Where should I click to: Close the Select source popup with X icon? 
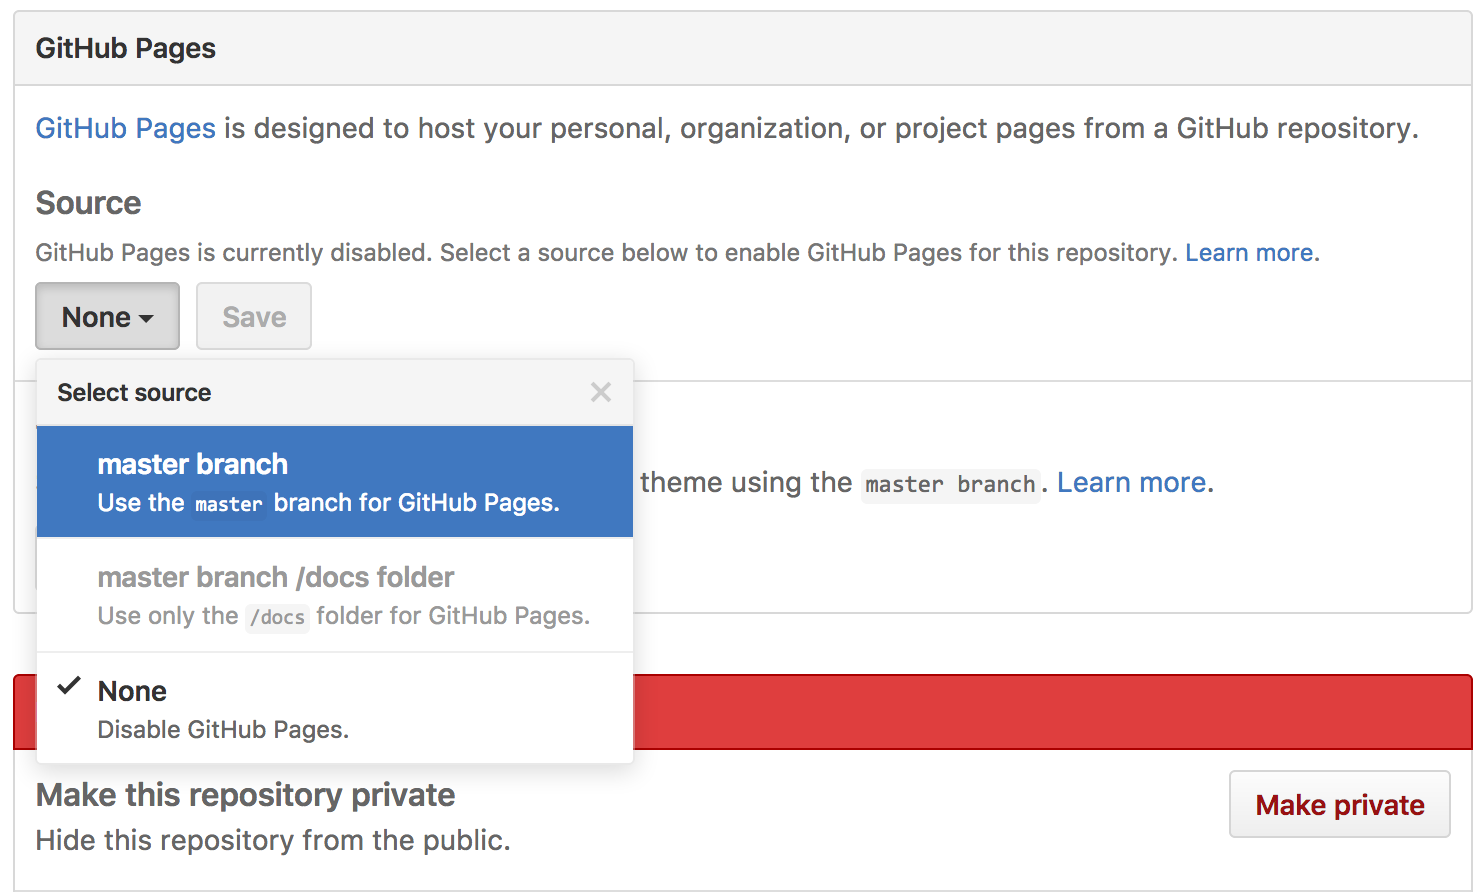pyautogui.click(x=601, y=392)
